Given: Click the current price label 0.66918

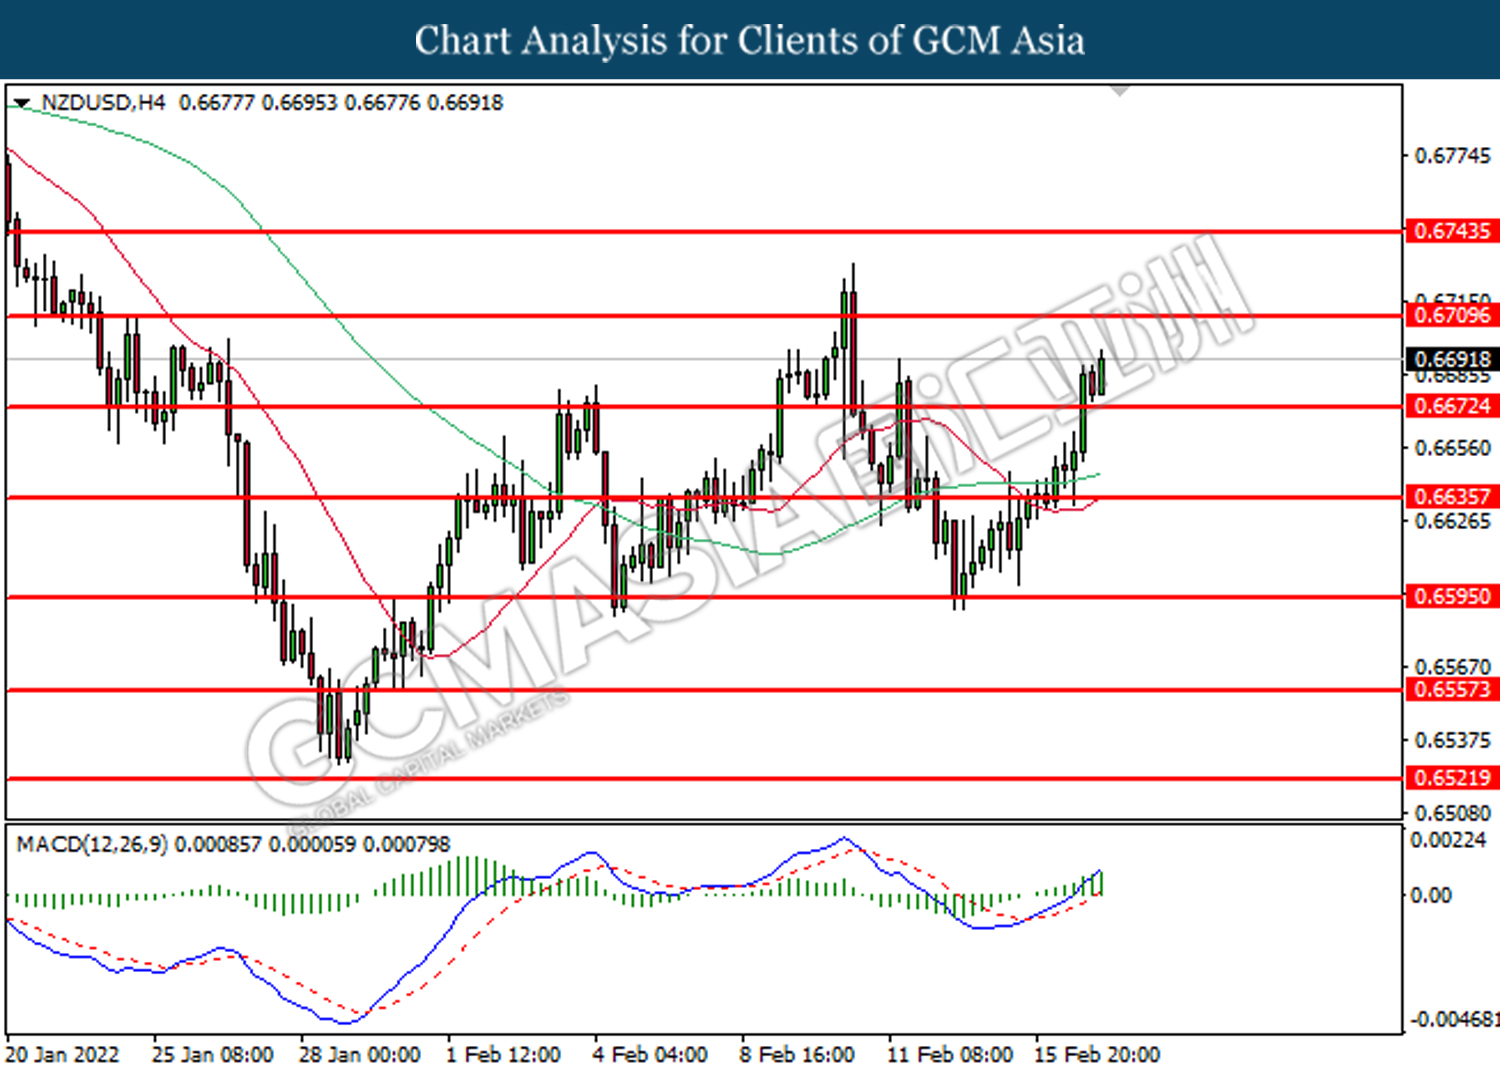Looking at the screenshot, I should click(x=1452, y=359).
